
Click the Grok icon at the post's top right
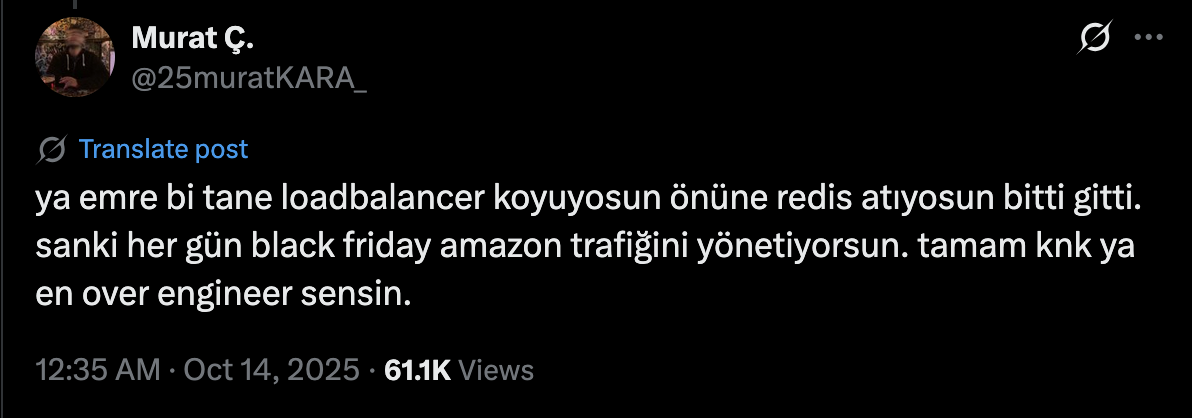tap(1095, 37)
